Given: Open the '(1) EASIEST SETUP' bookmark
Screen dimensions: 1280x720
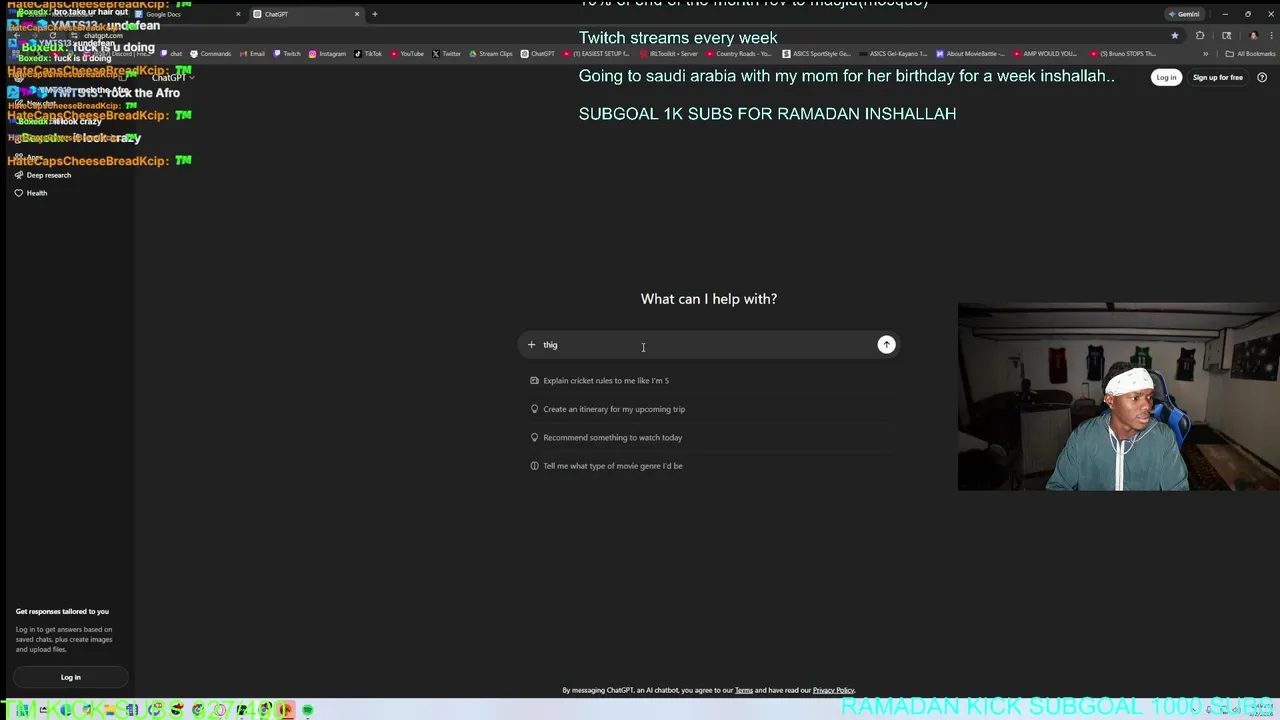Looking at the screenshot, I should pyautogui.click(x=595, y=54).
